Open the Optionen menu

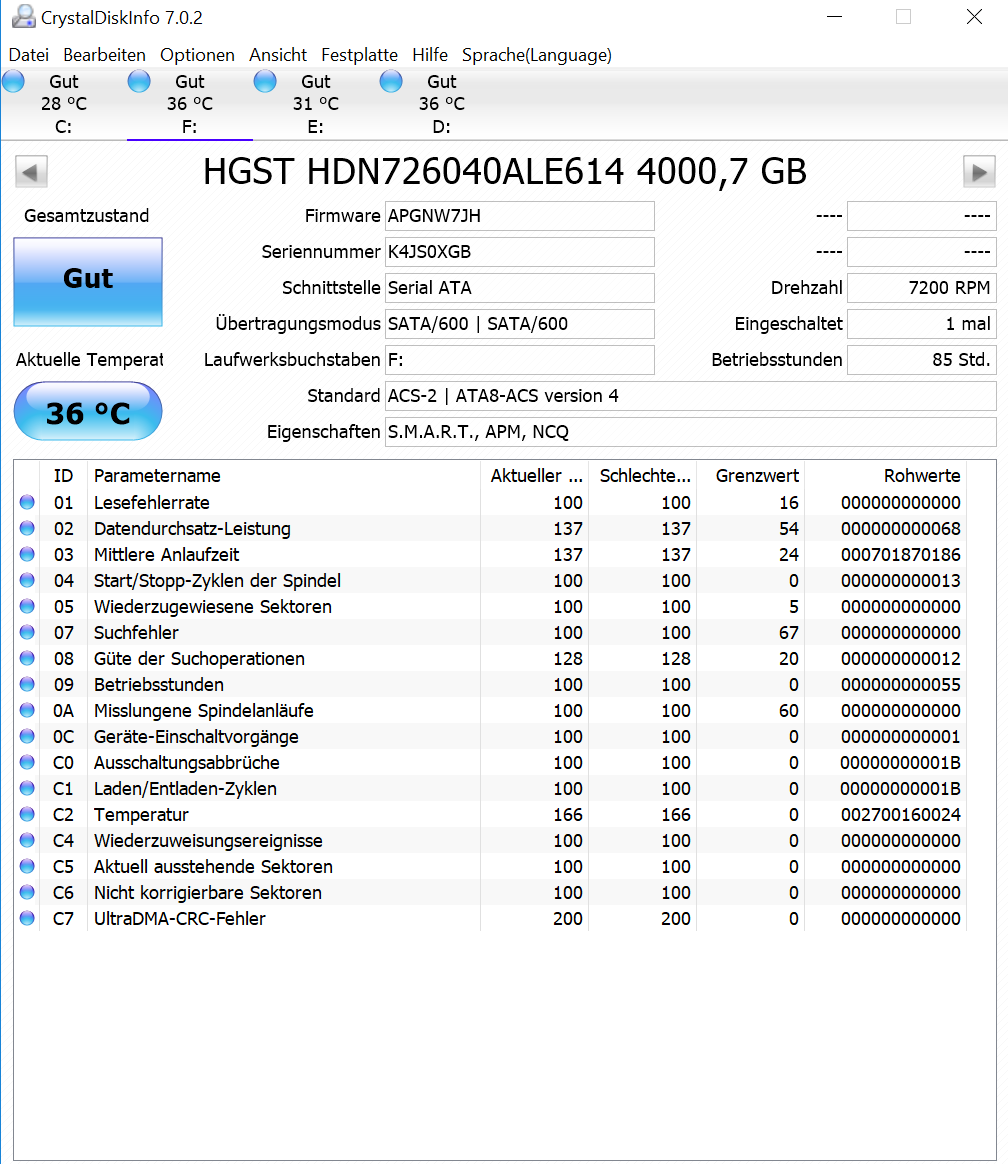pos(197,55)
